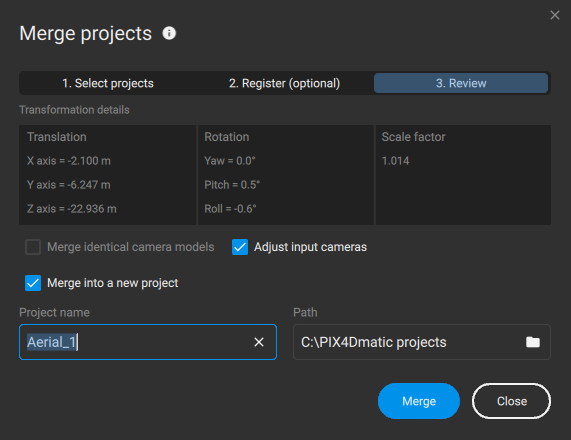Click the Close button
Image resolution: width=571 pixels, height=440 pixels.
[512, 401]
